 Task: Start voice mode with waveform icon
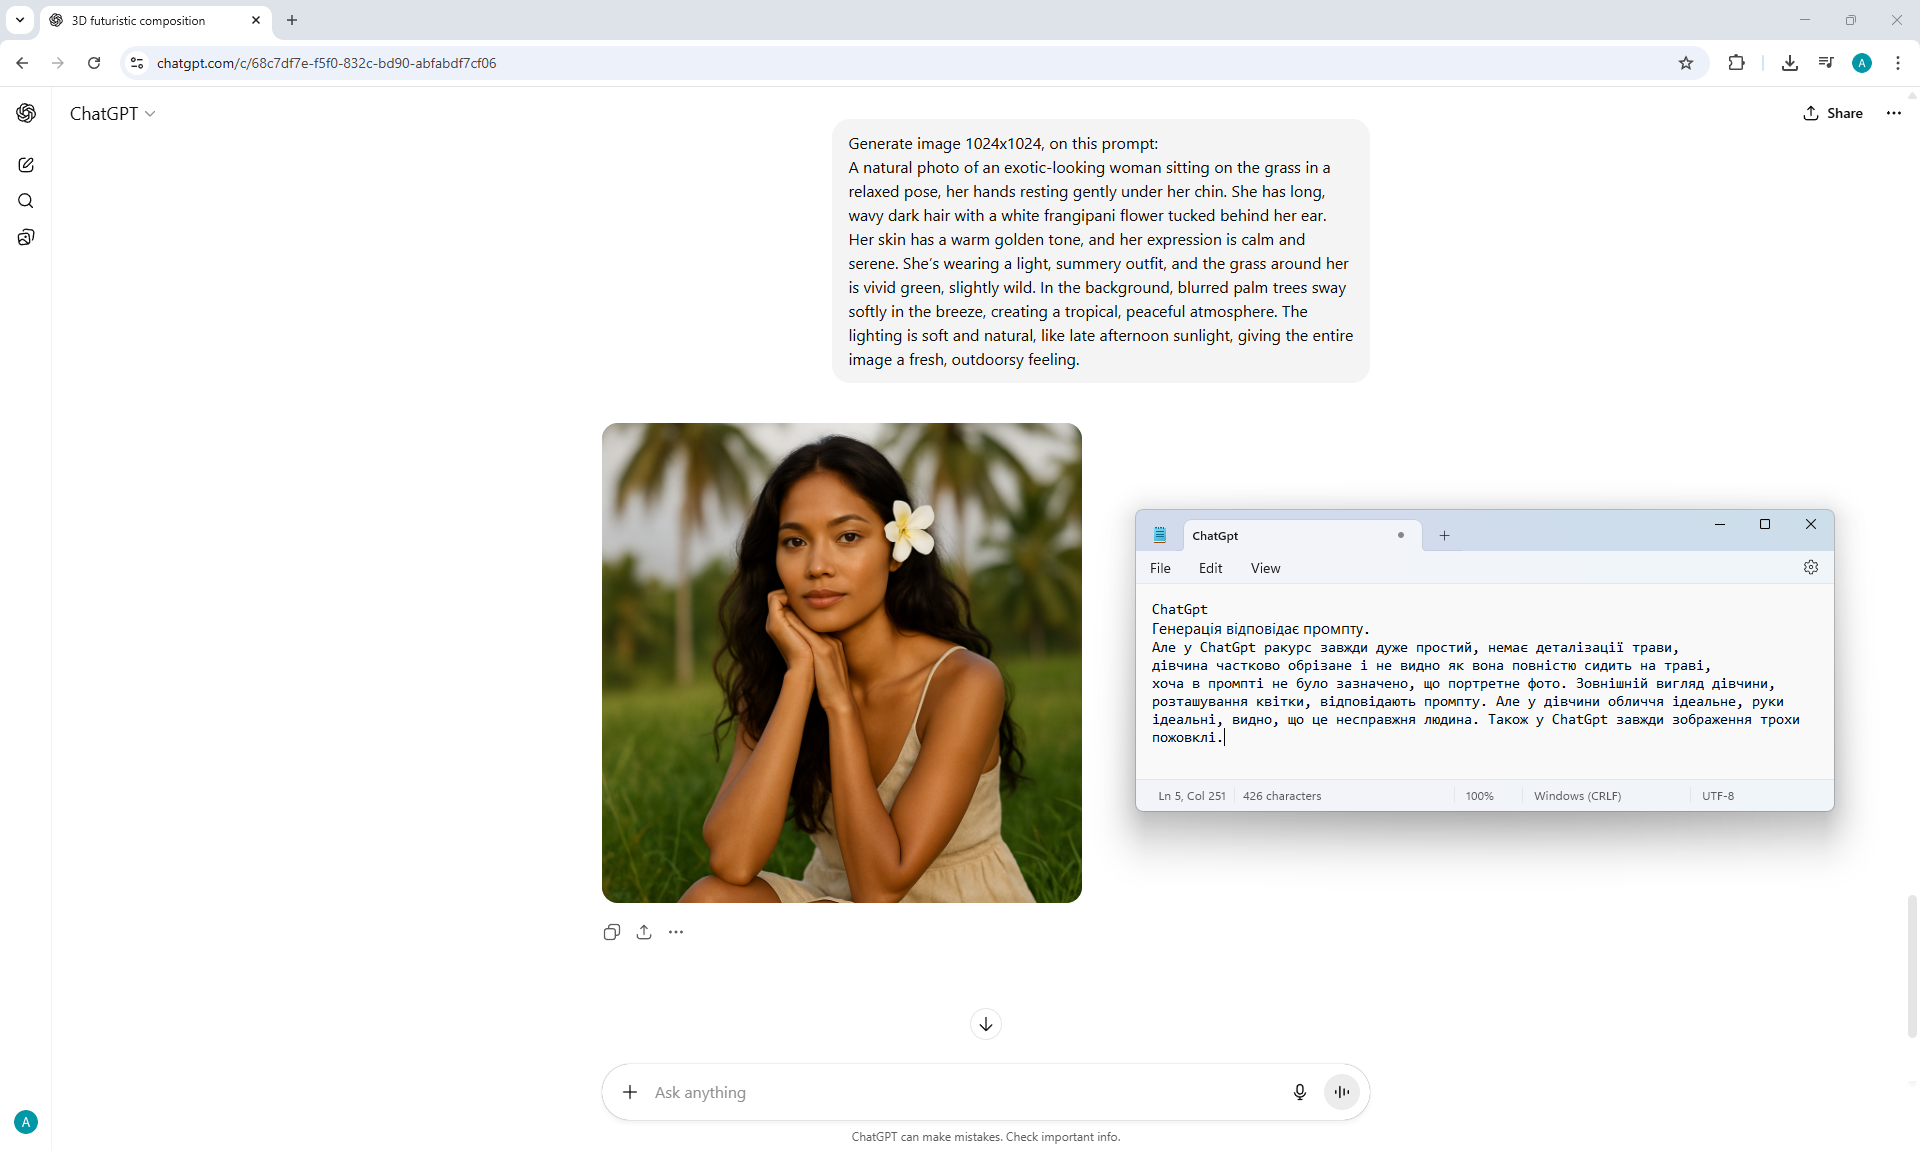click(1341, 1092)
